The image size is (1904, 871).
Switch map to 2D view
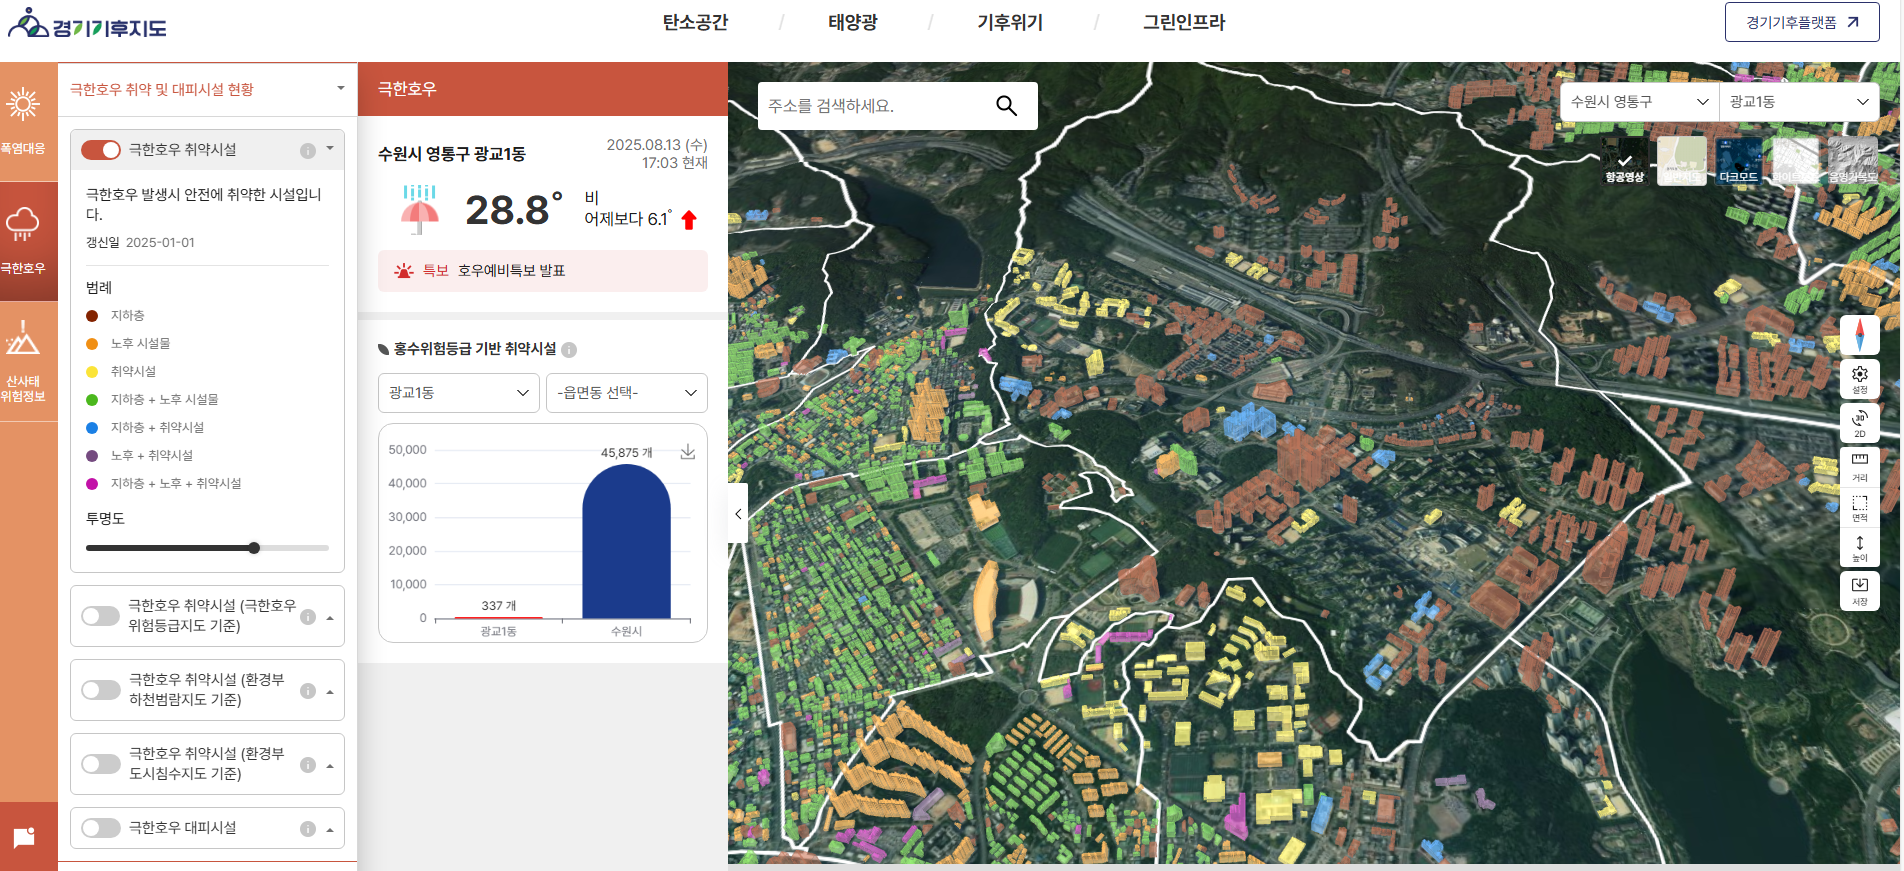1859,423
